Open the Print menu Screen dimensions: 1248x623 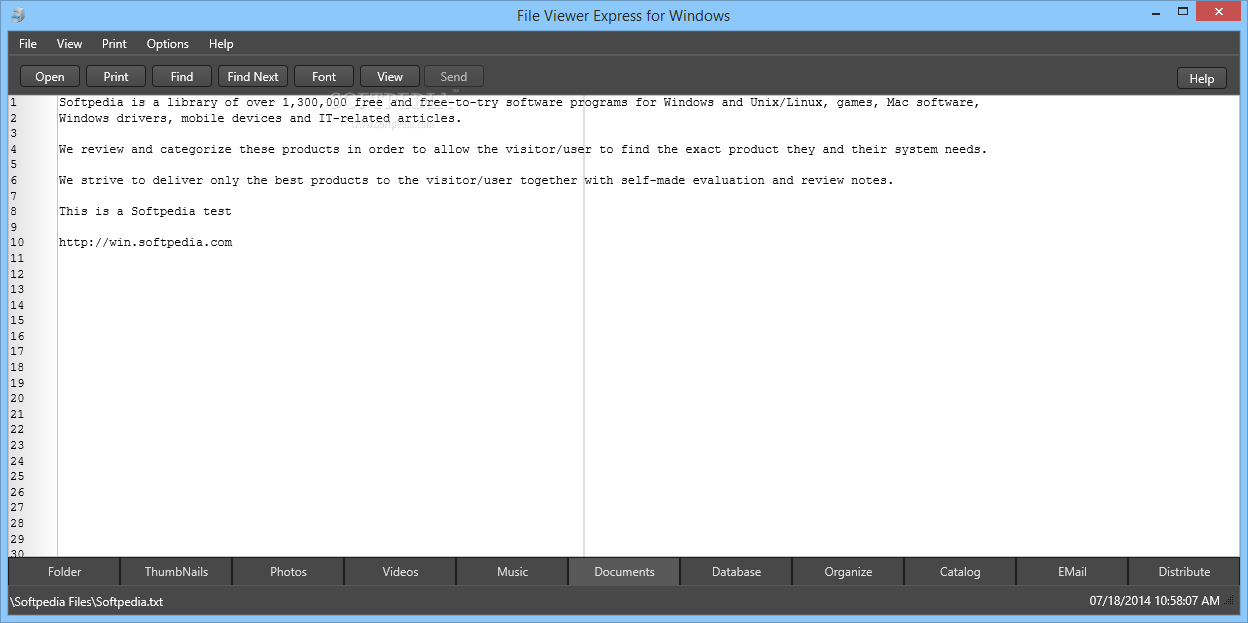pos(115,44)
